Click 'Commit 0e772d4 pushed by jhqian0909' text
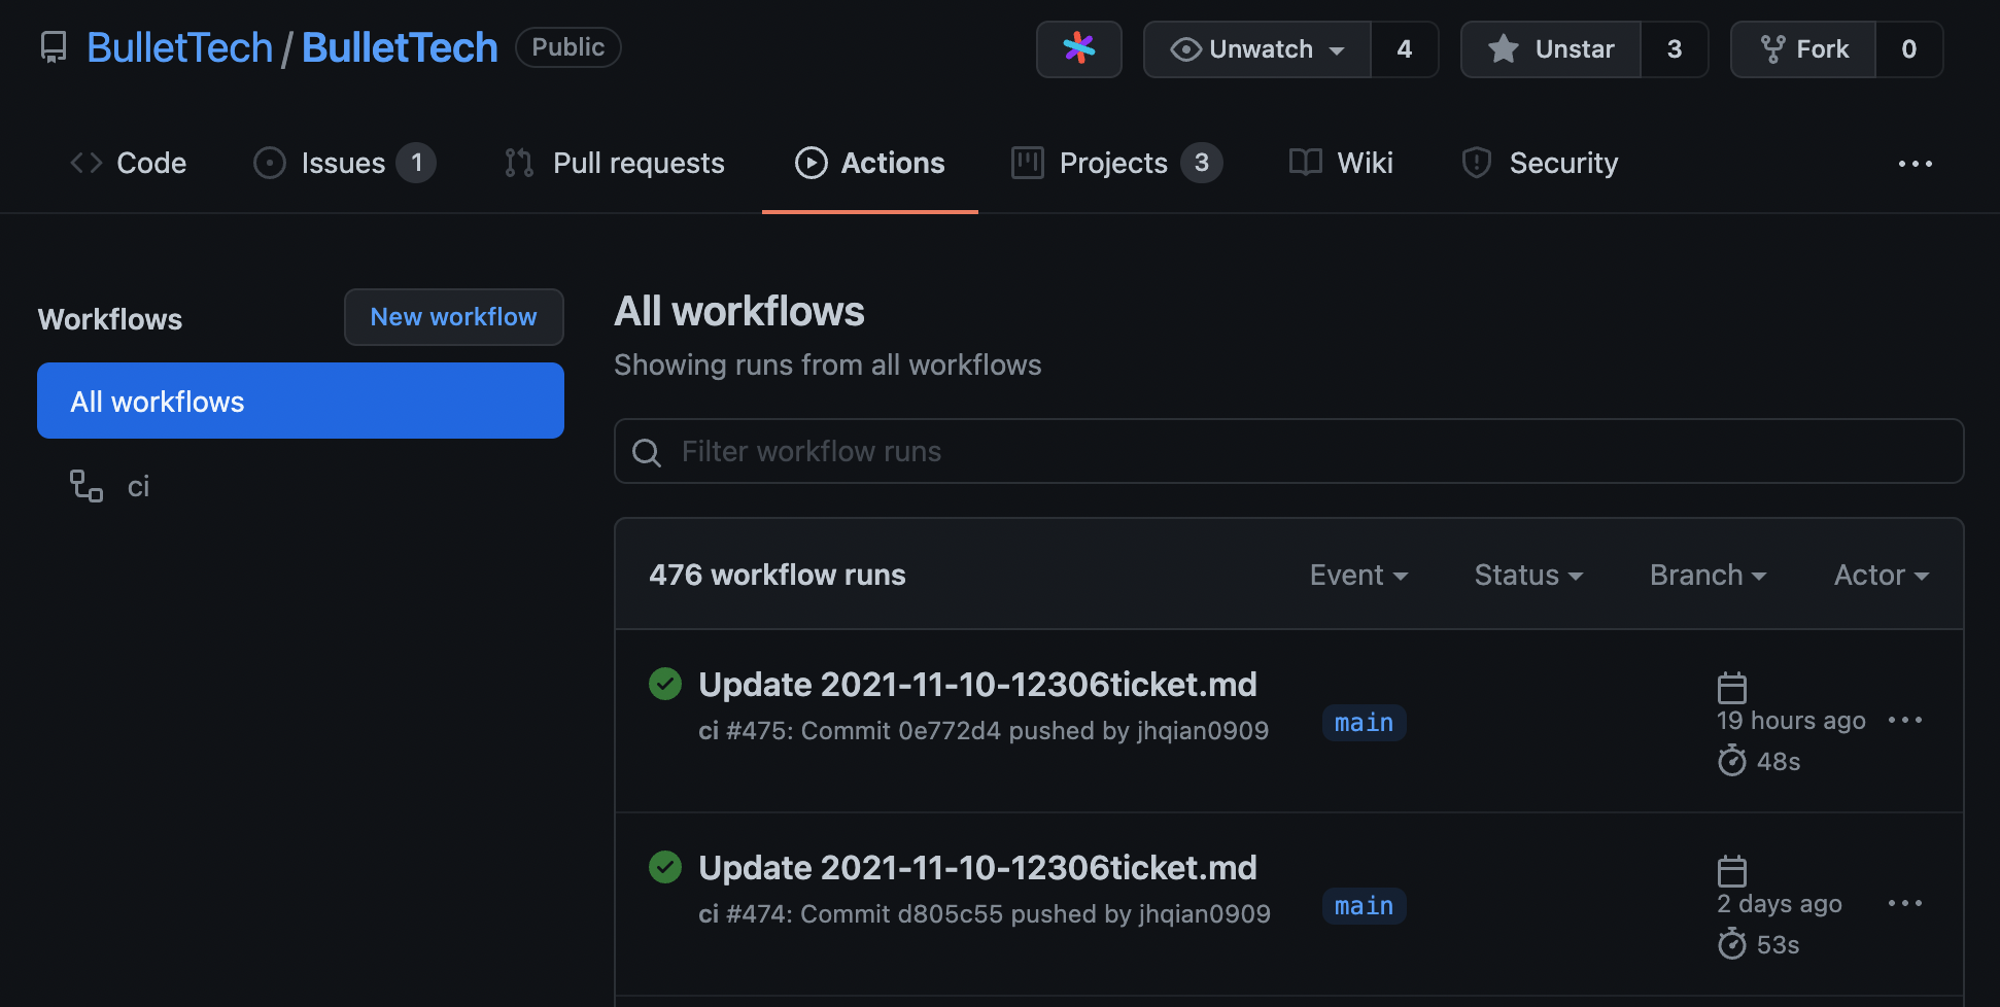The image size is (2000, 1007). (x=1035, y=731)
